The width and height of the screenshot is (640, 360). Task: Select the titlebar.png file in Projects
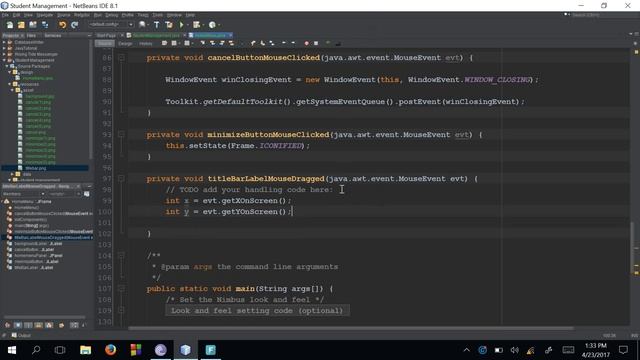[x=36, y=168]
